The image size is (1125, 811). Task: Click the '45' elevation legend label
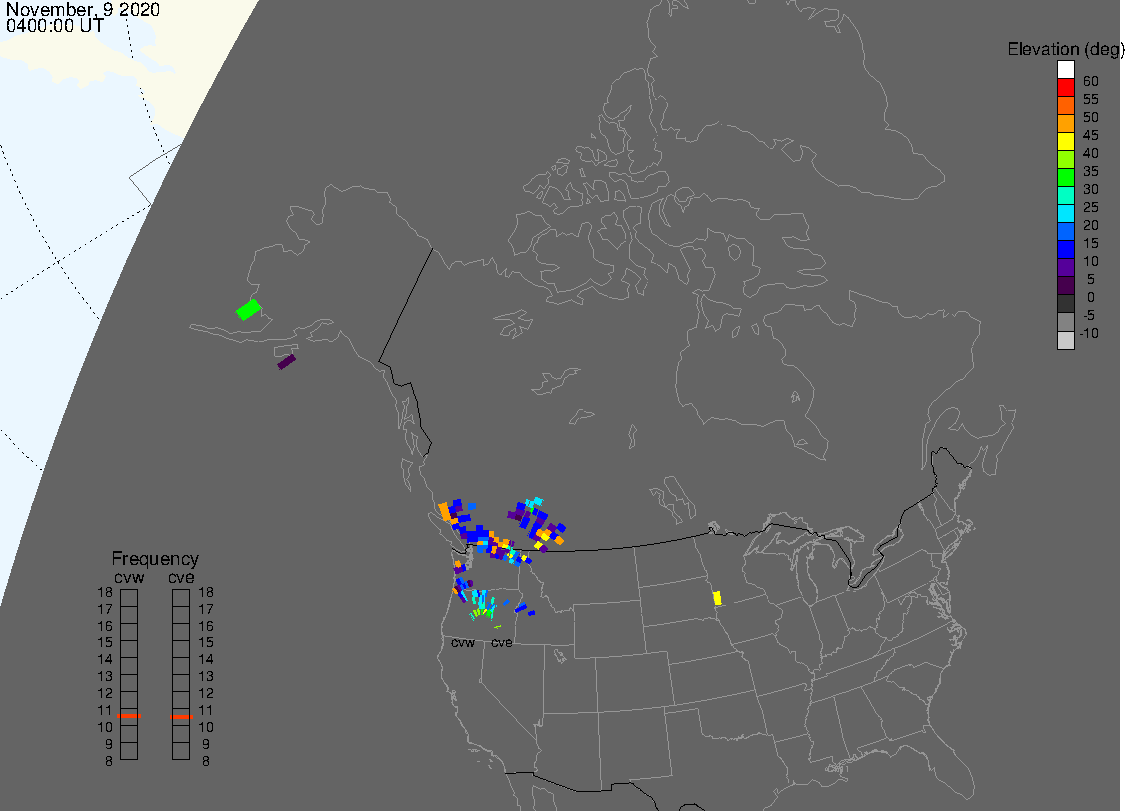(x=1091, y=135)
